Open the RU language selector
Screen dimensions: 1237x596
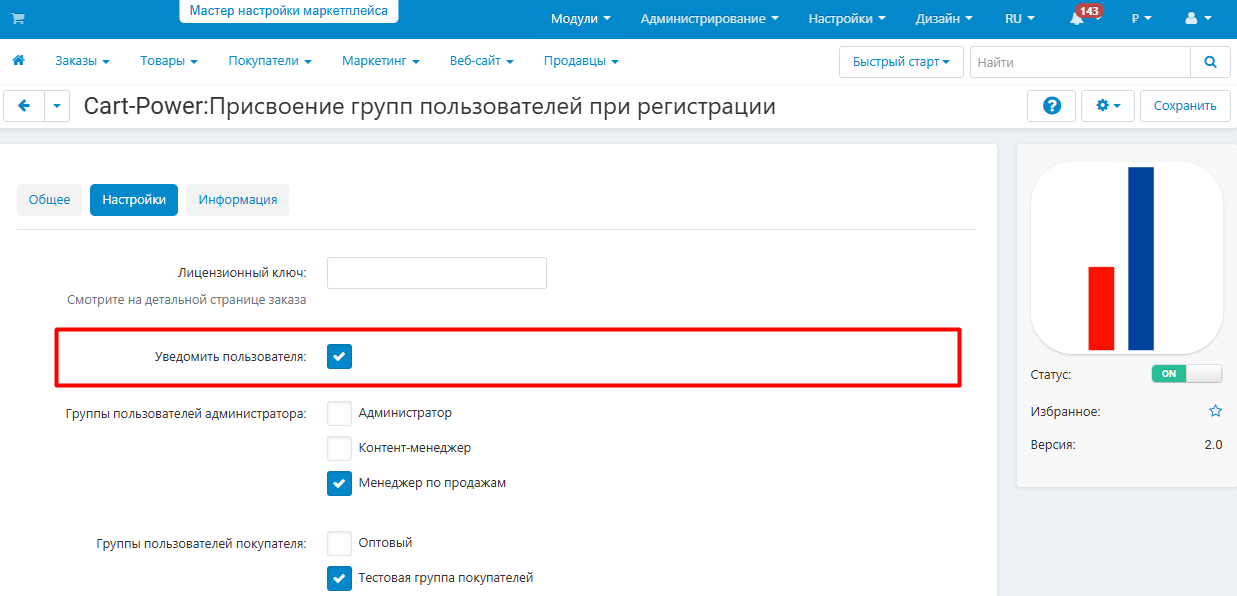[x=1020, y=19]
